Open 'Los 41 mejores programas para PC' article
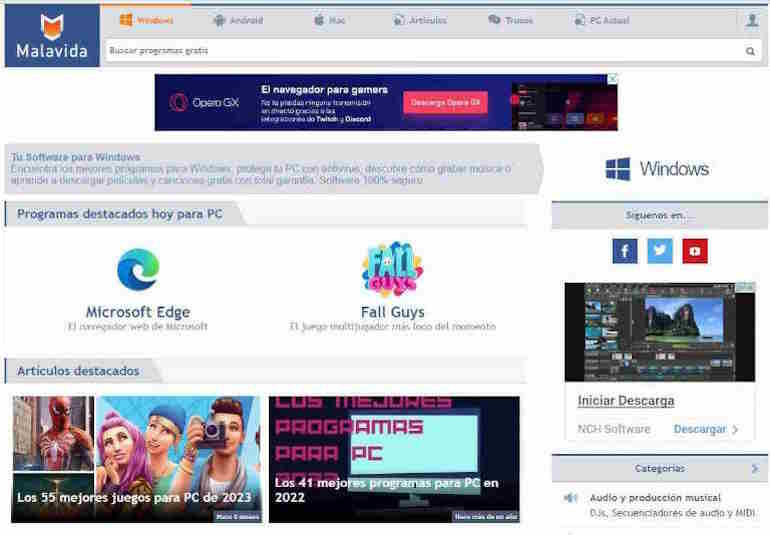770x535 pixels. pos(394,459)
